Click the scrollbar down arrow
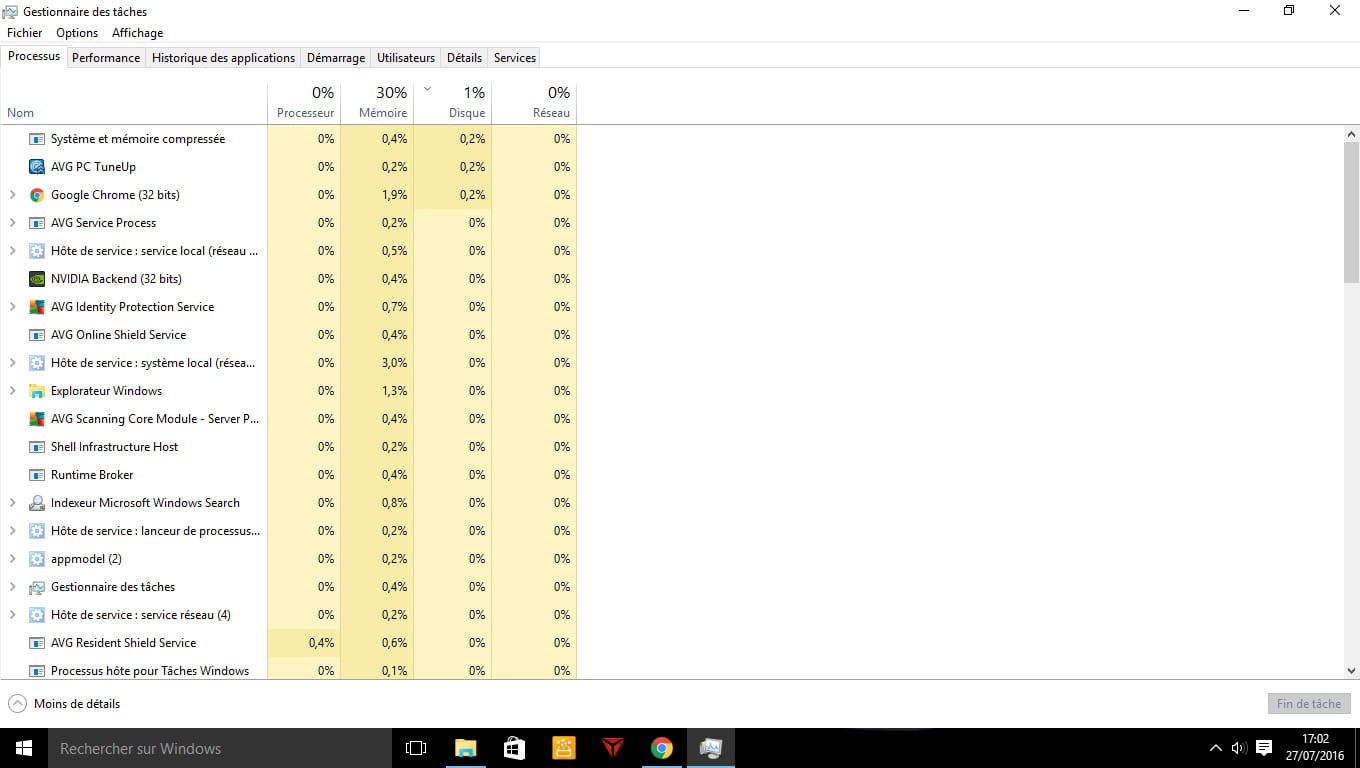 [1352, 671]
